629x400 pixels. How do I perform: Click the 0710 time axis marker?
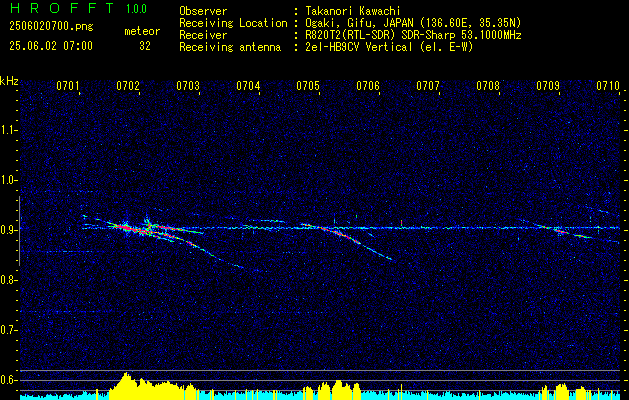tap(608, 86)
